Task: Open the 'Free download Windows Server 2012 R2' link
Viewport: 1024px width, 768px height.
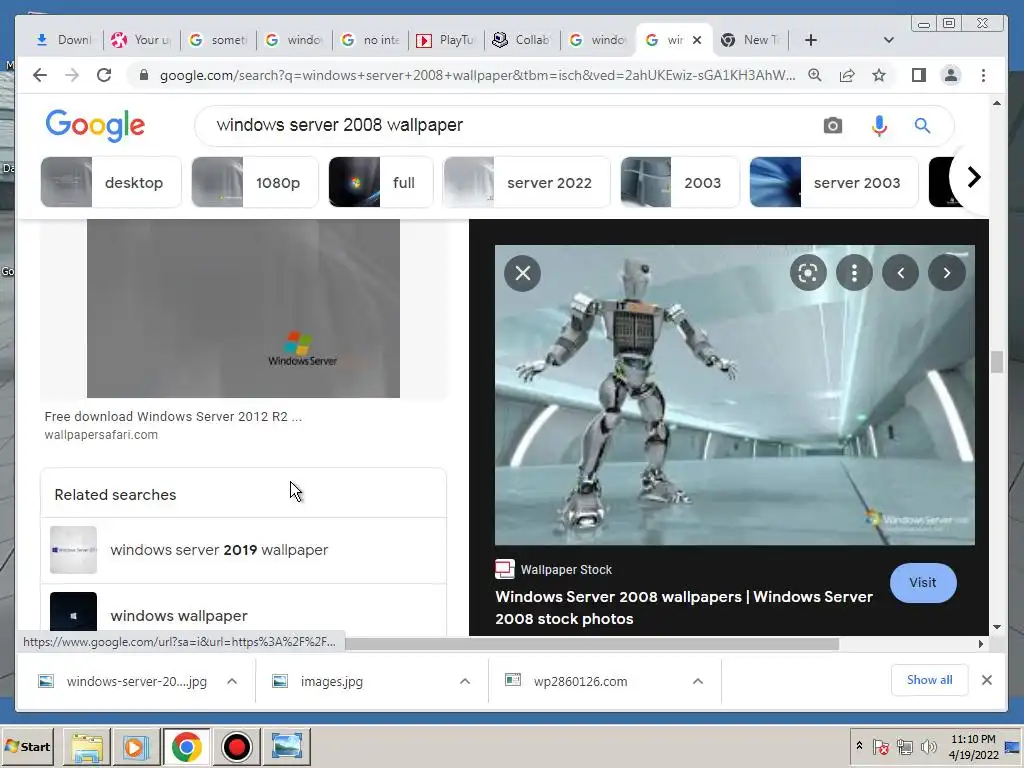Action: (x=173, y=417)
